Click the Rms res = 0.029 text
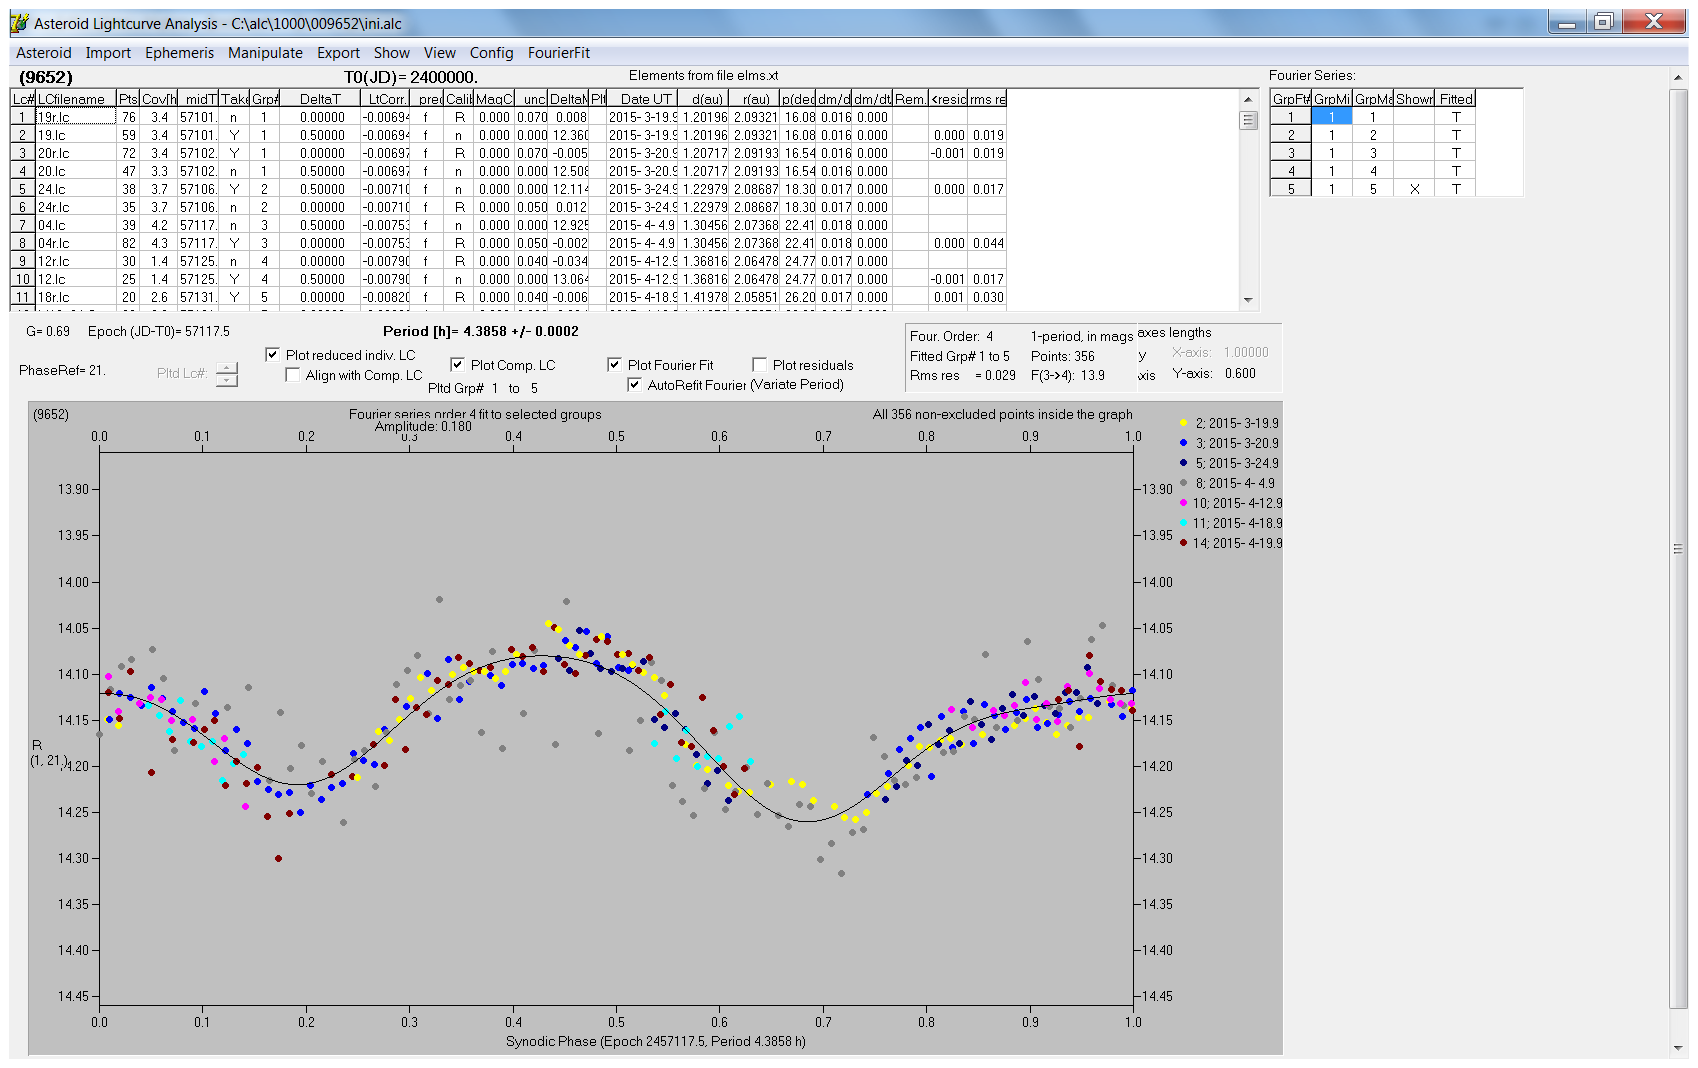The height and width of the screenshot is (1068, 1698). 962,376
